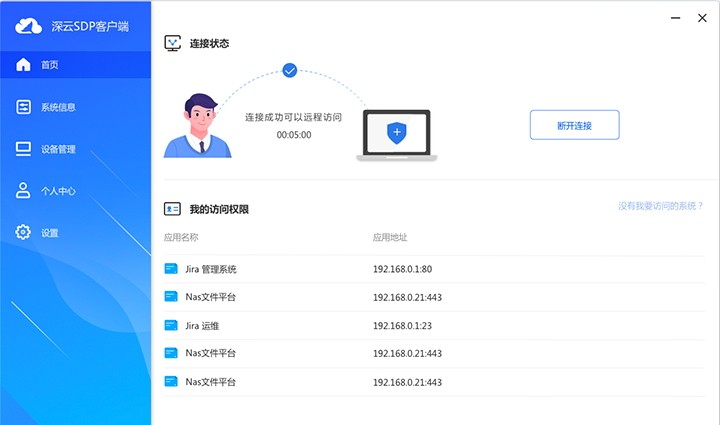Click the 00:05:00 connection timer
The height and width of the screenshot is (425, 720).
[294, 135]
